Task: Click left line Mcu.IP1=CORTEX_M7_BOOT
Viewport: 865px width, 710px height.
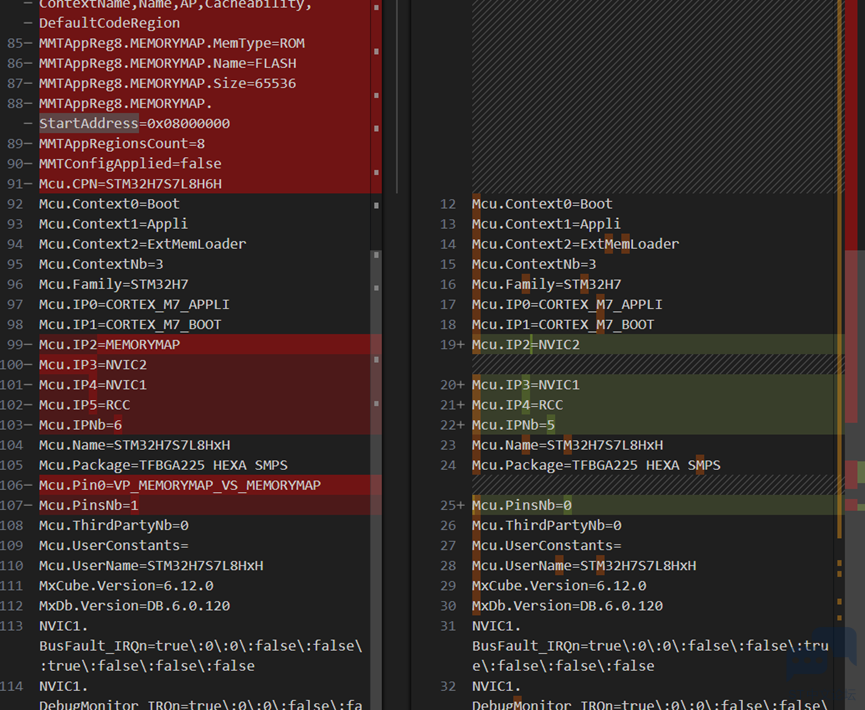Action: pos(130,324)
